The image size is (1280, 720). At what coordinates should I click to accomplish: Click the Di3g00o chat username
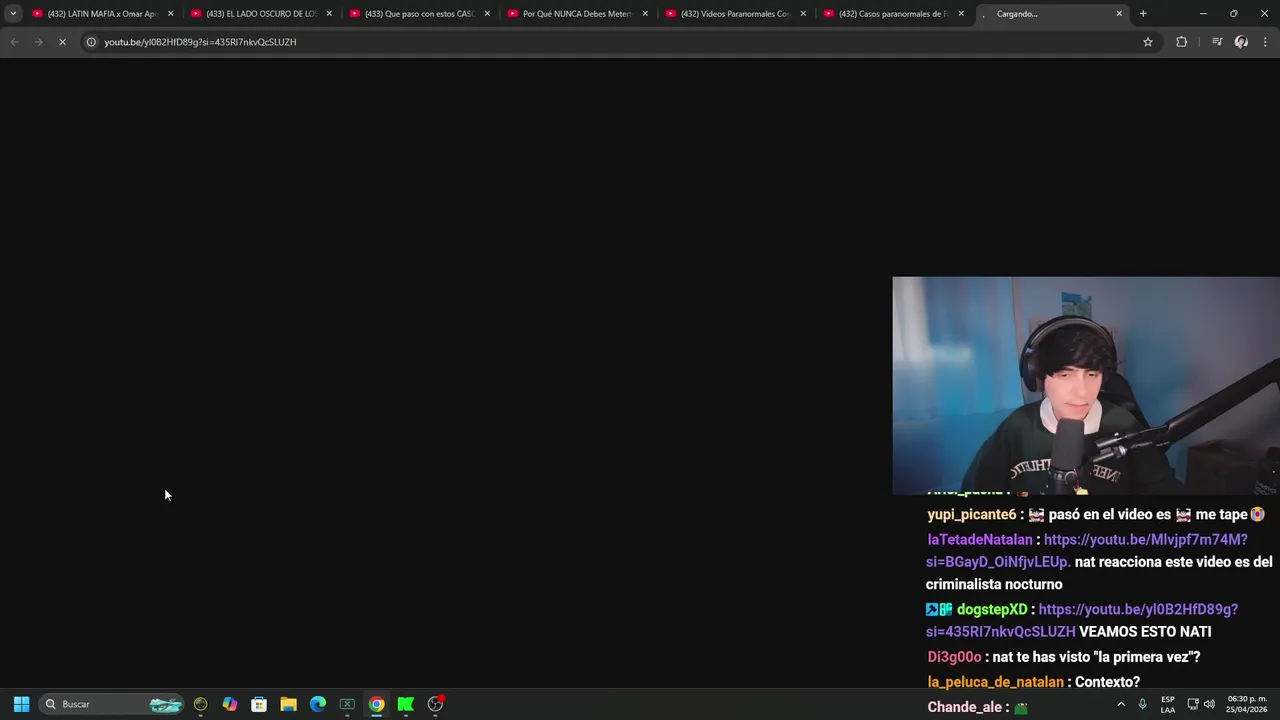(x=954, y=657)
